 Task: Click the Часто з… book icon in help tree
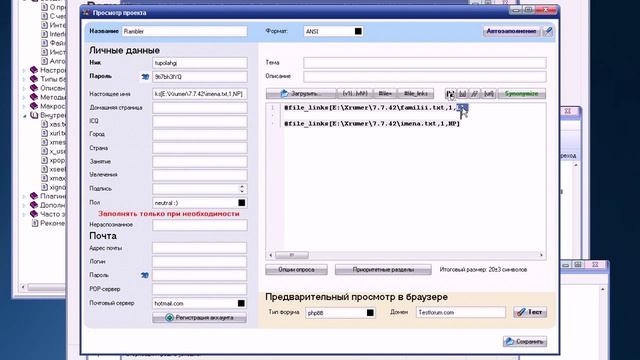[x=34, y=214]
